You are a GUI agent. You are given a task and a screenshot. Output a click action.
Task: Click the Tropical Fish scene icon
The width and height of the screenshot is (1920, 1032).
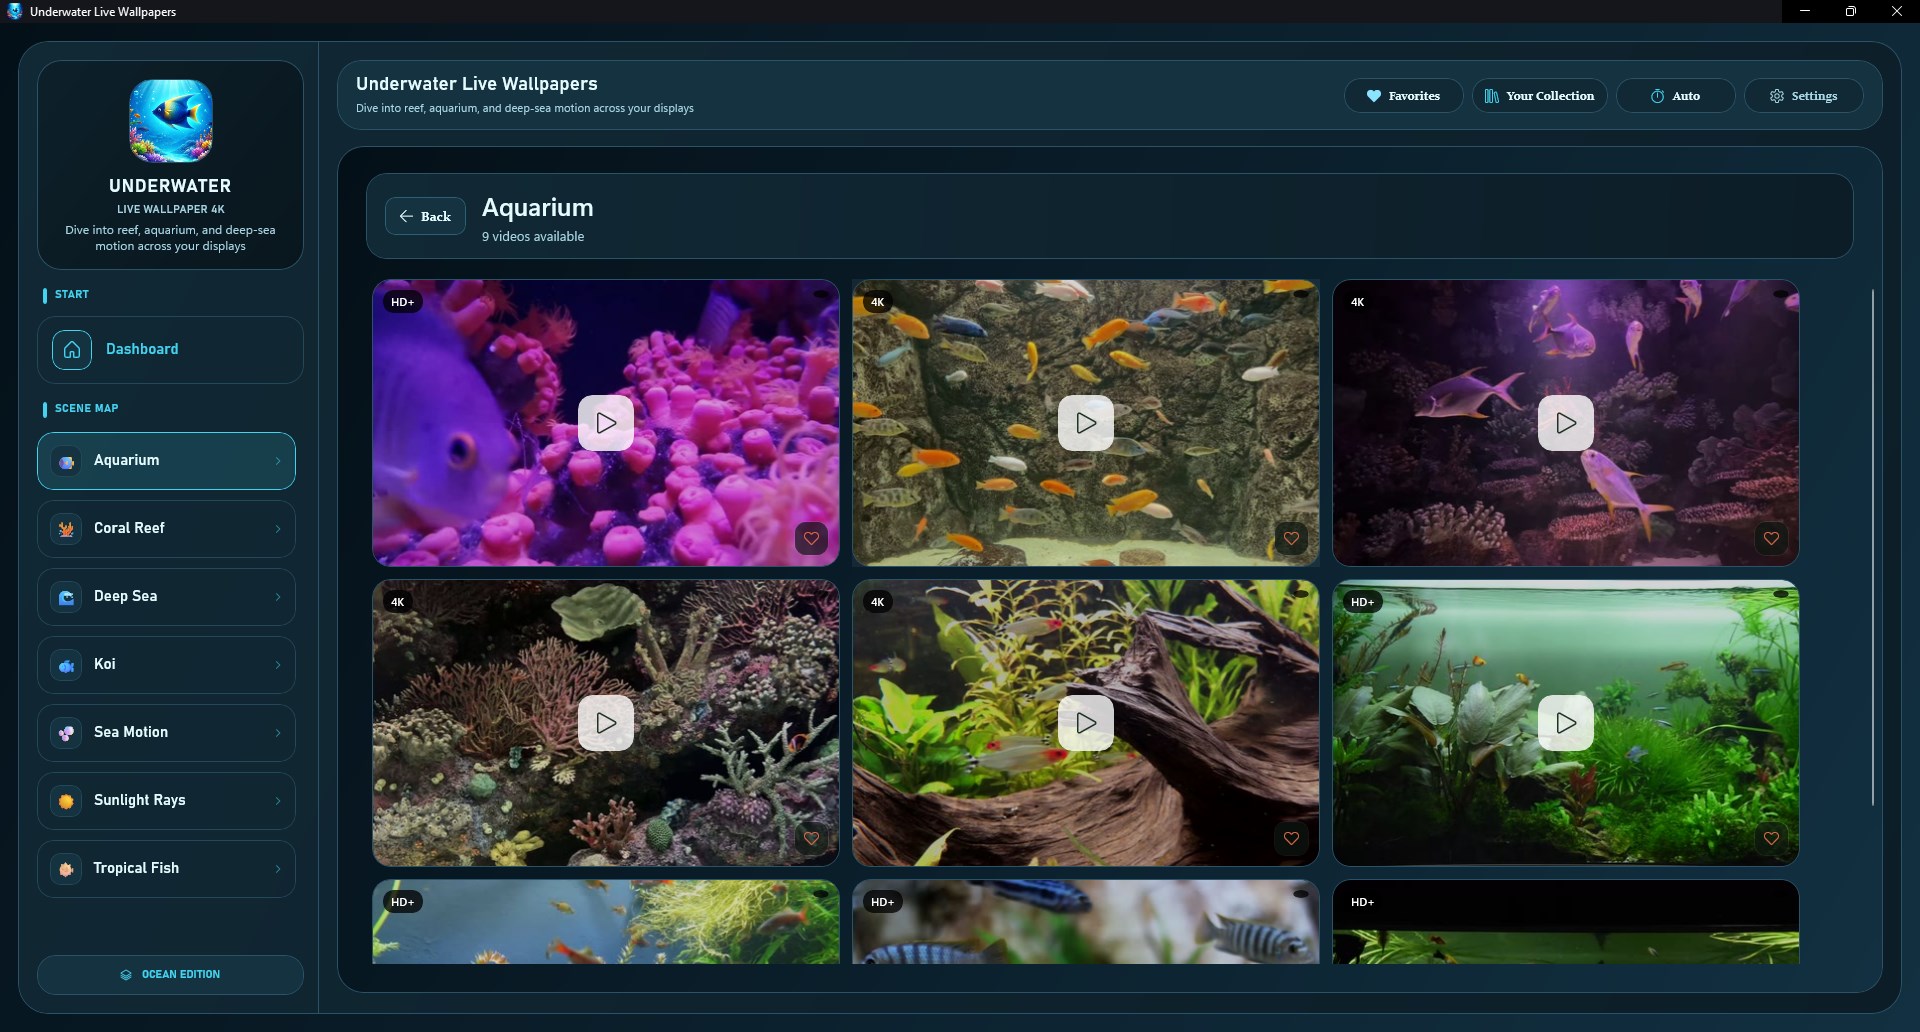(66, 869)
